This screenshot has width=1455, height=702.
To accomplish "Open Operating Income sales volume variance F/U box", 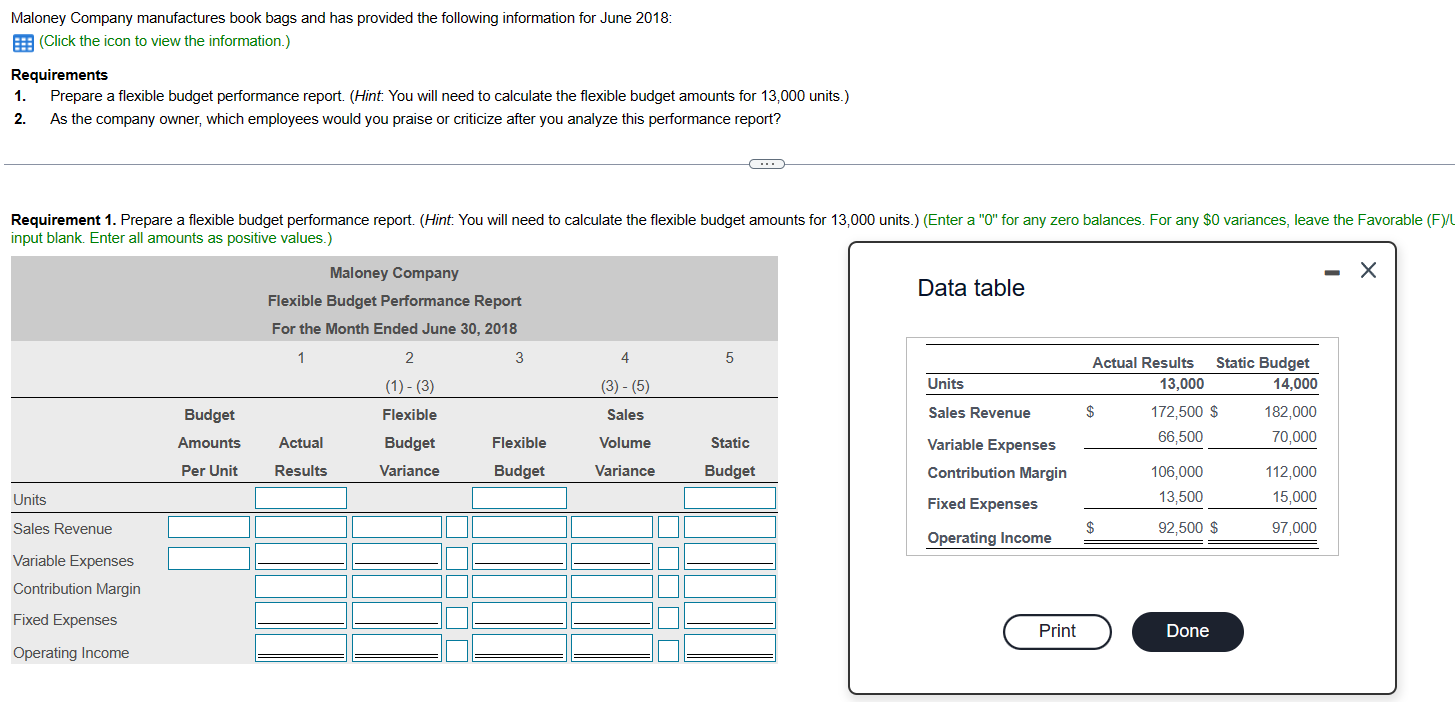I will tap(668, 650).
